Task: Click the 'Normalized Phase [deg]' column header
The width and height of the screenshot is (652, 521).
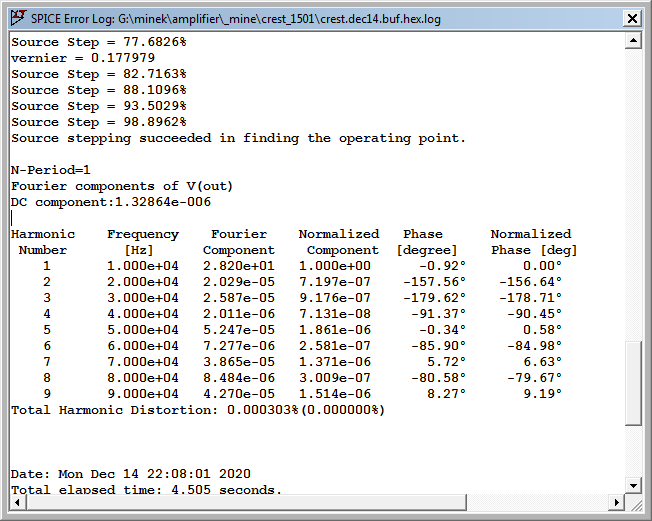Action: (533, 242)
